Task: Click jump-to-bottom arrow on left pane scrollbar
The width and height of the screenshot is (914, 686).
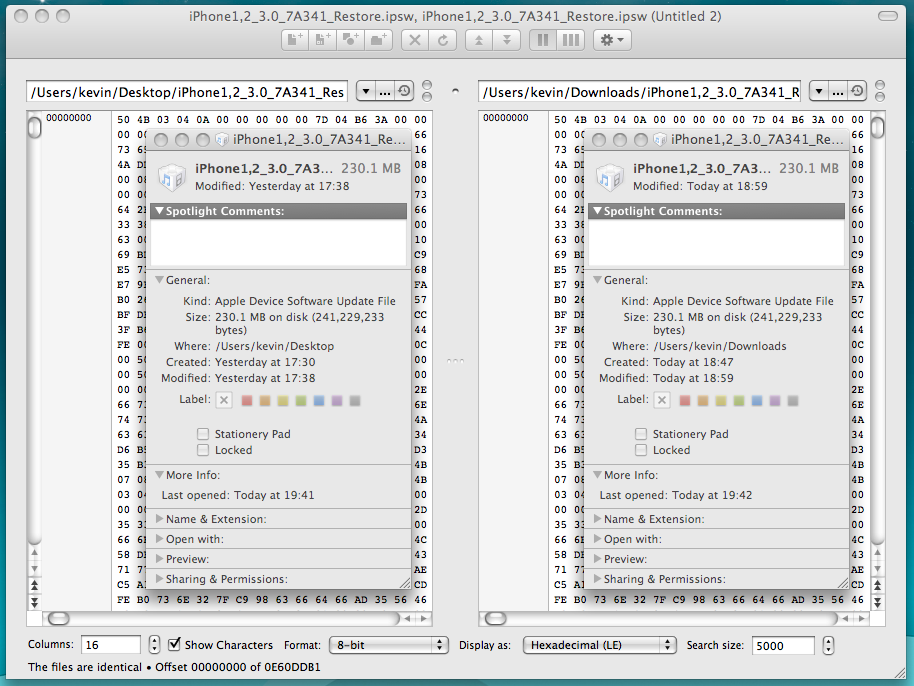Action: click(34, 602)
